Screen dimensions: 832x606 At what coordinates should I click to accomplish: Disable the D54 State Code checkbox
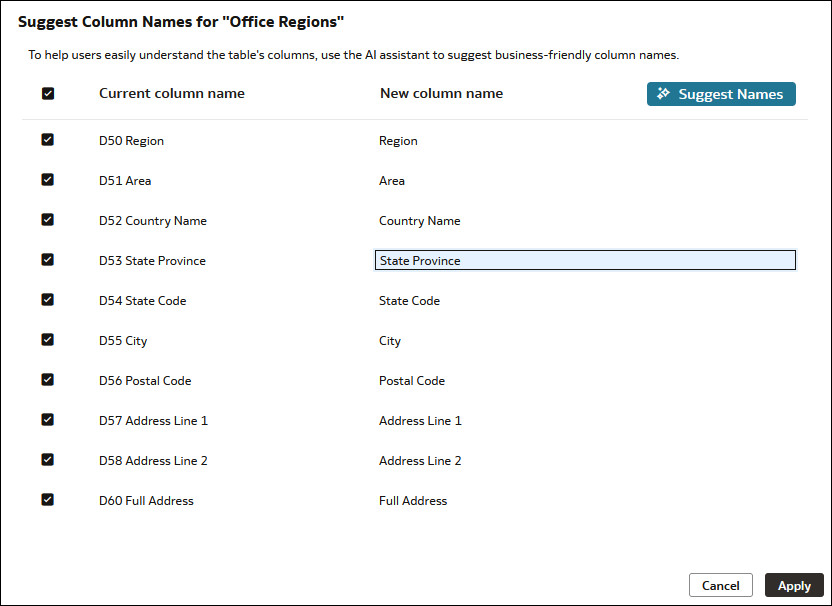point(47,300)
